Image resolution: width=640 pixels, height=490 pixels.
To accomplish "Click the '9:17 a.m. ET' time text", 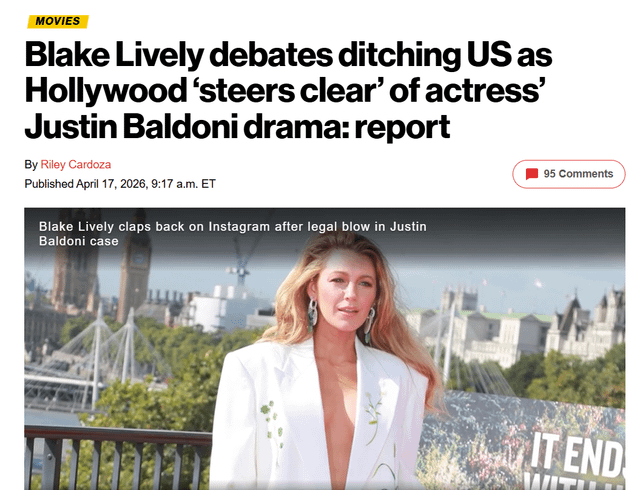I will point(183,184).
